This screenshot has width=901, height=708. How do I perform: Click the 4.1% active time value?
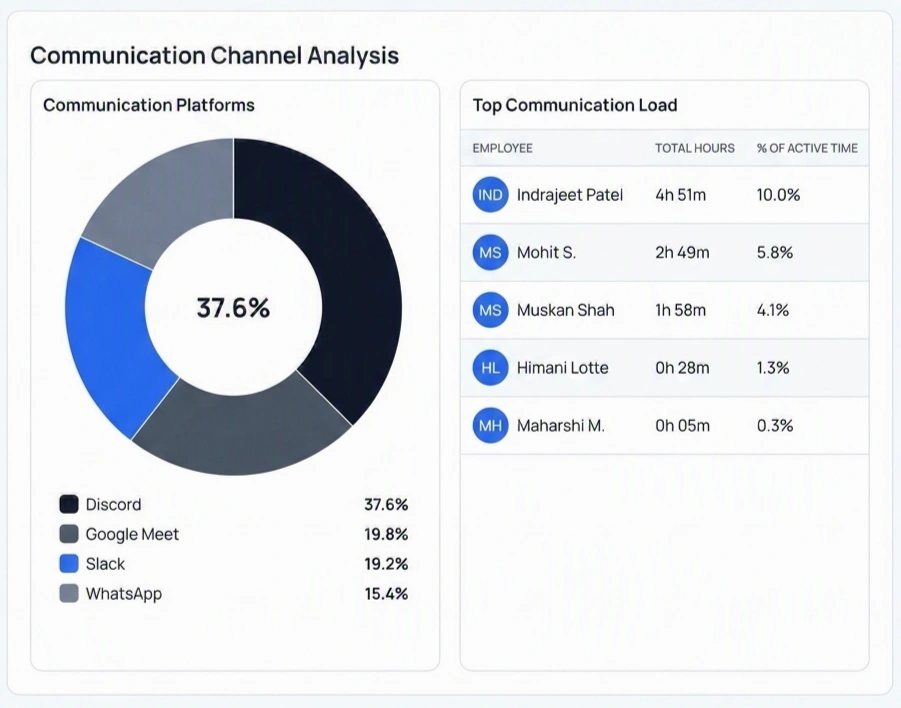773,310
